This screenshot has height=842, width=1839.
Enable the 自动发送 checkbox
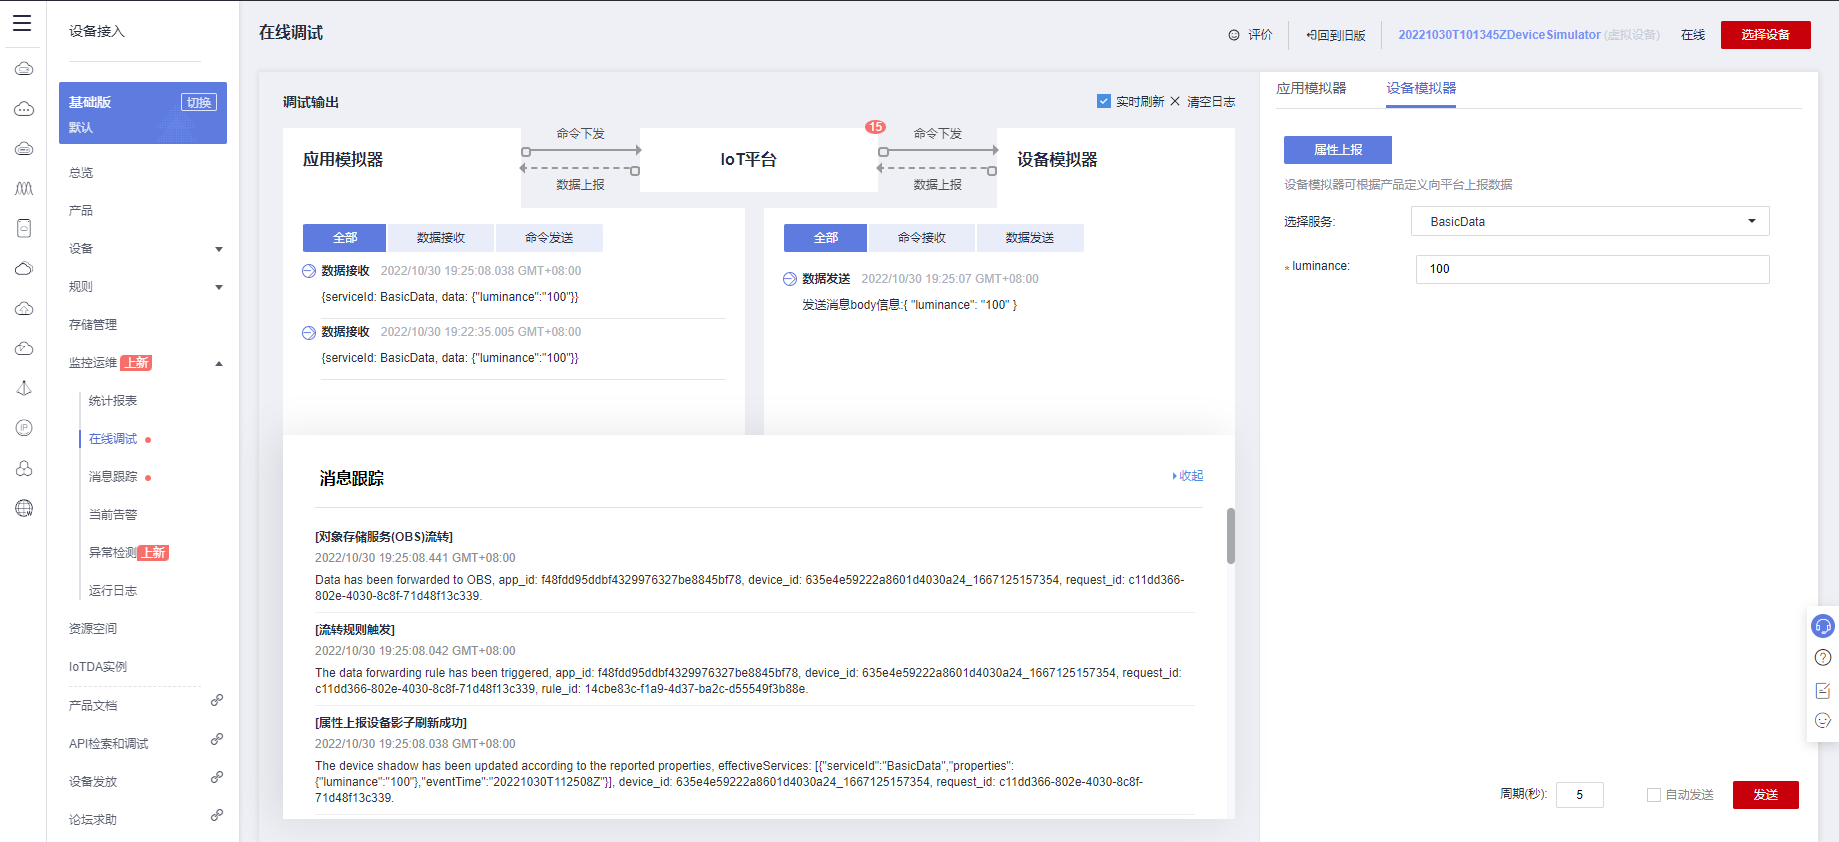1654,795
